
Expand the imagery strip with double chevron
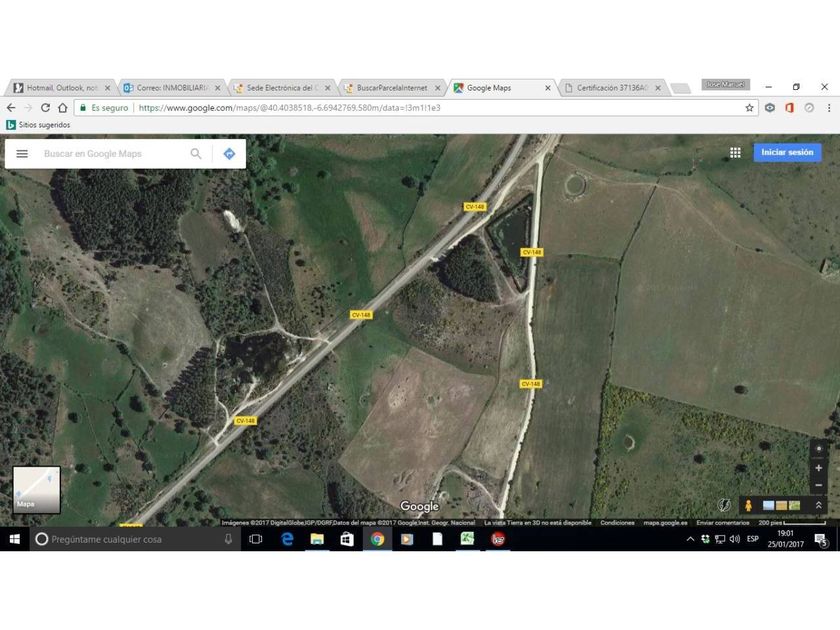pos(819,505)
